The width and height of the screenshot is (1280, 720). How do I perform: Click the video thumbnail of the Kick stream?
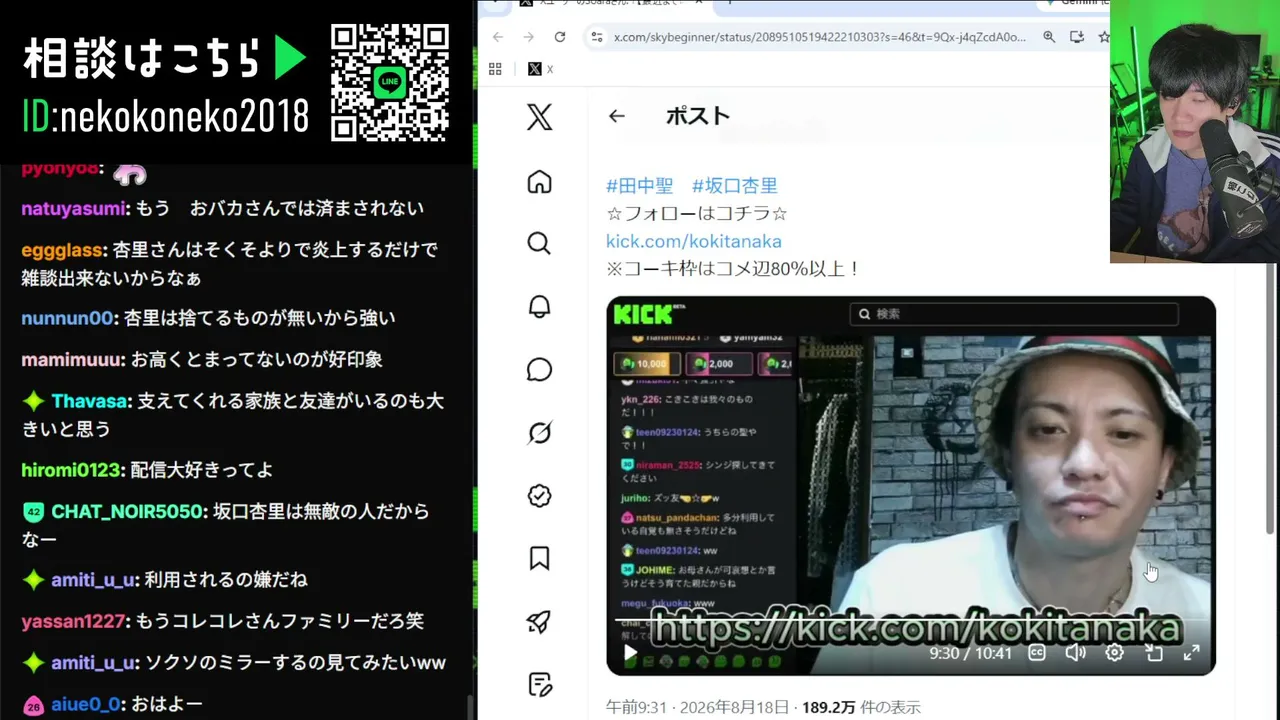pos(911,485)
